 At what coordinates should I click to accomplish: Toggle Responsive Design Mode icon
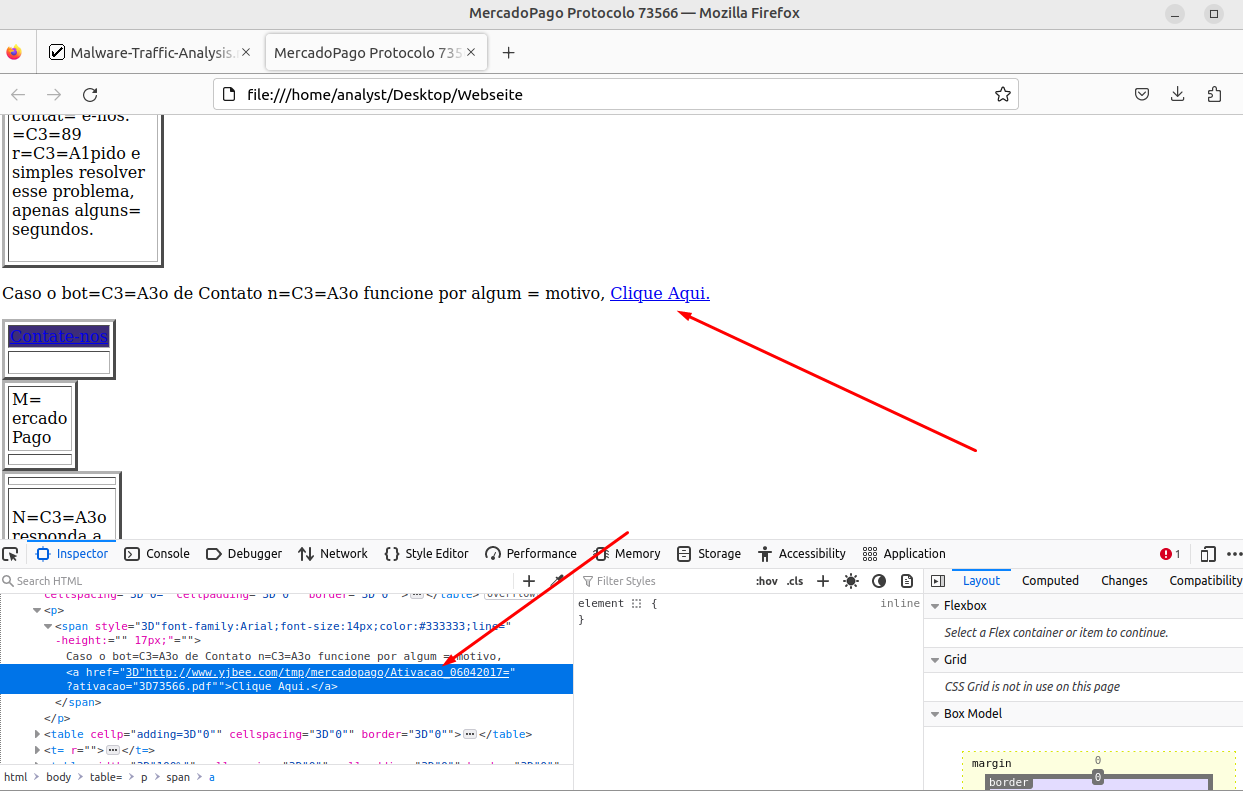(x=1208, y=554)
